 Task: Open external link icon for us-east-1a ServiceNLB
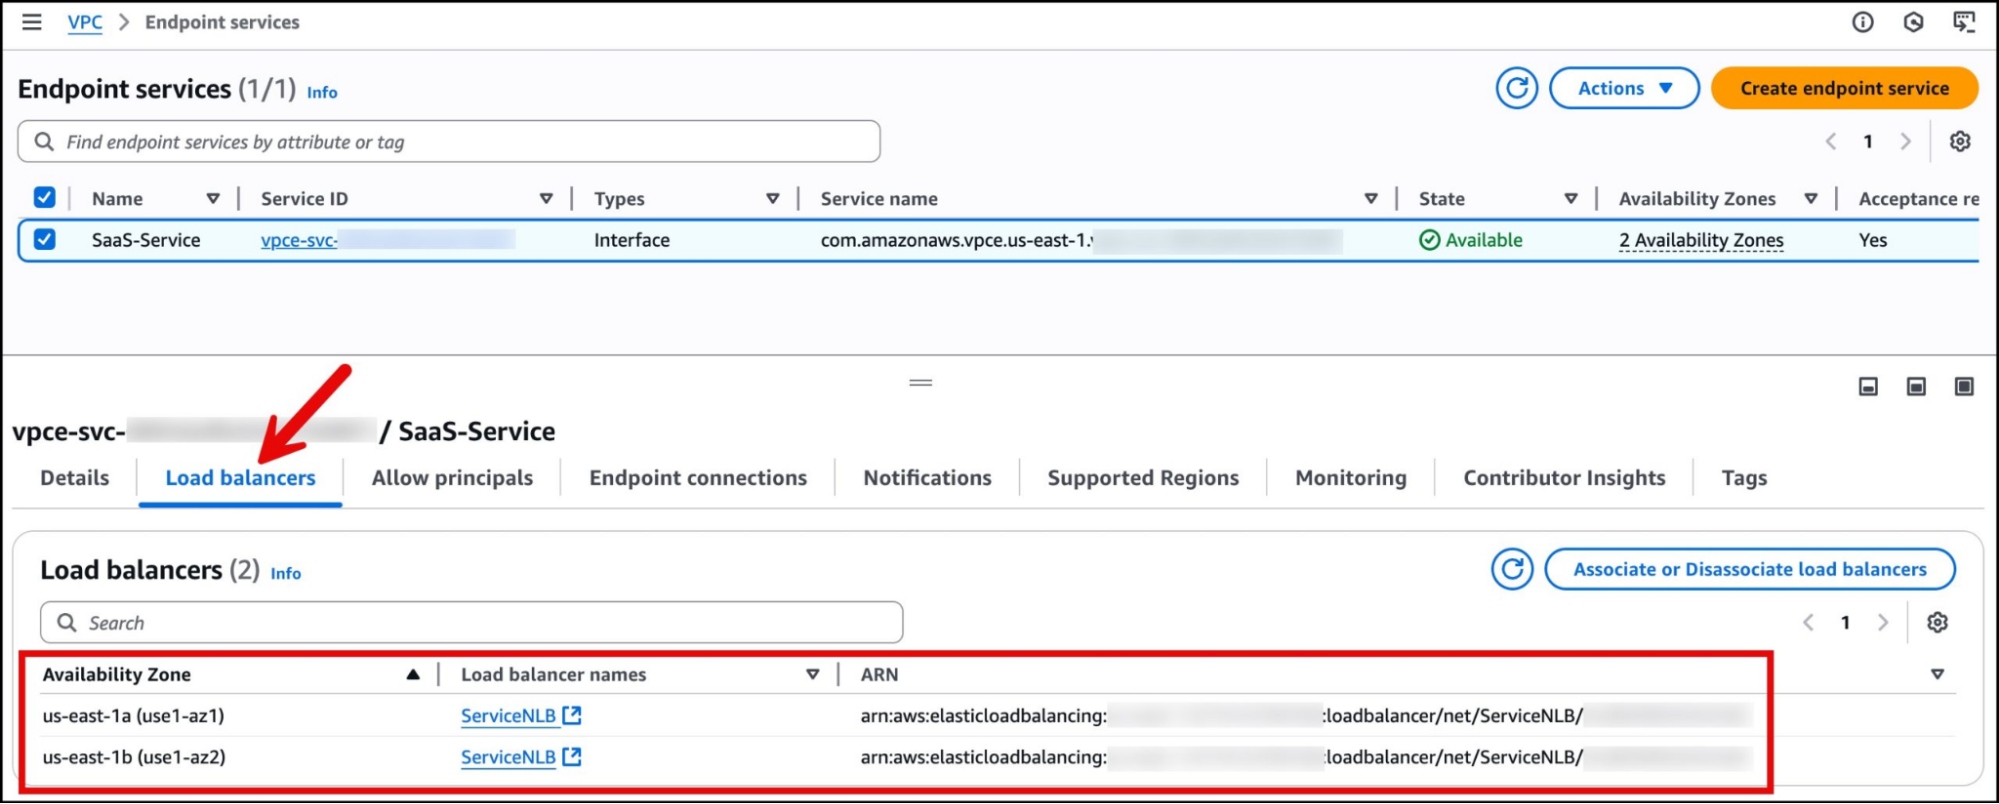tap(572, 715)
